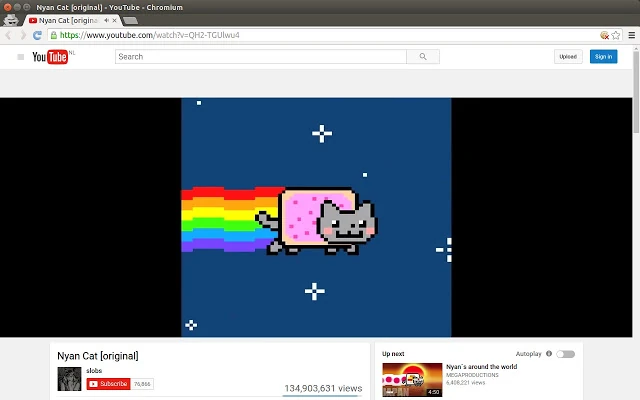Image resolution: width=640 pixels, height=400 pixels.
Task: Click the browser back arrow
Action: 8,36
